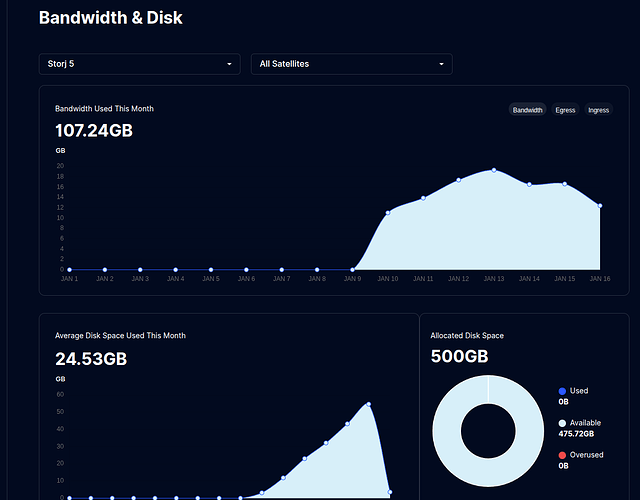
Task: Click the peak point on disk space chart
Action: pos(369,404)
